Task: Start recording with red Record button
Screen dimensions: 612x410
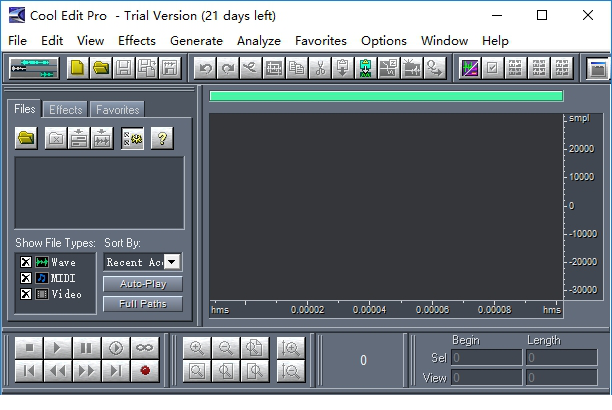Action: 145,370
